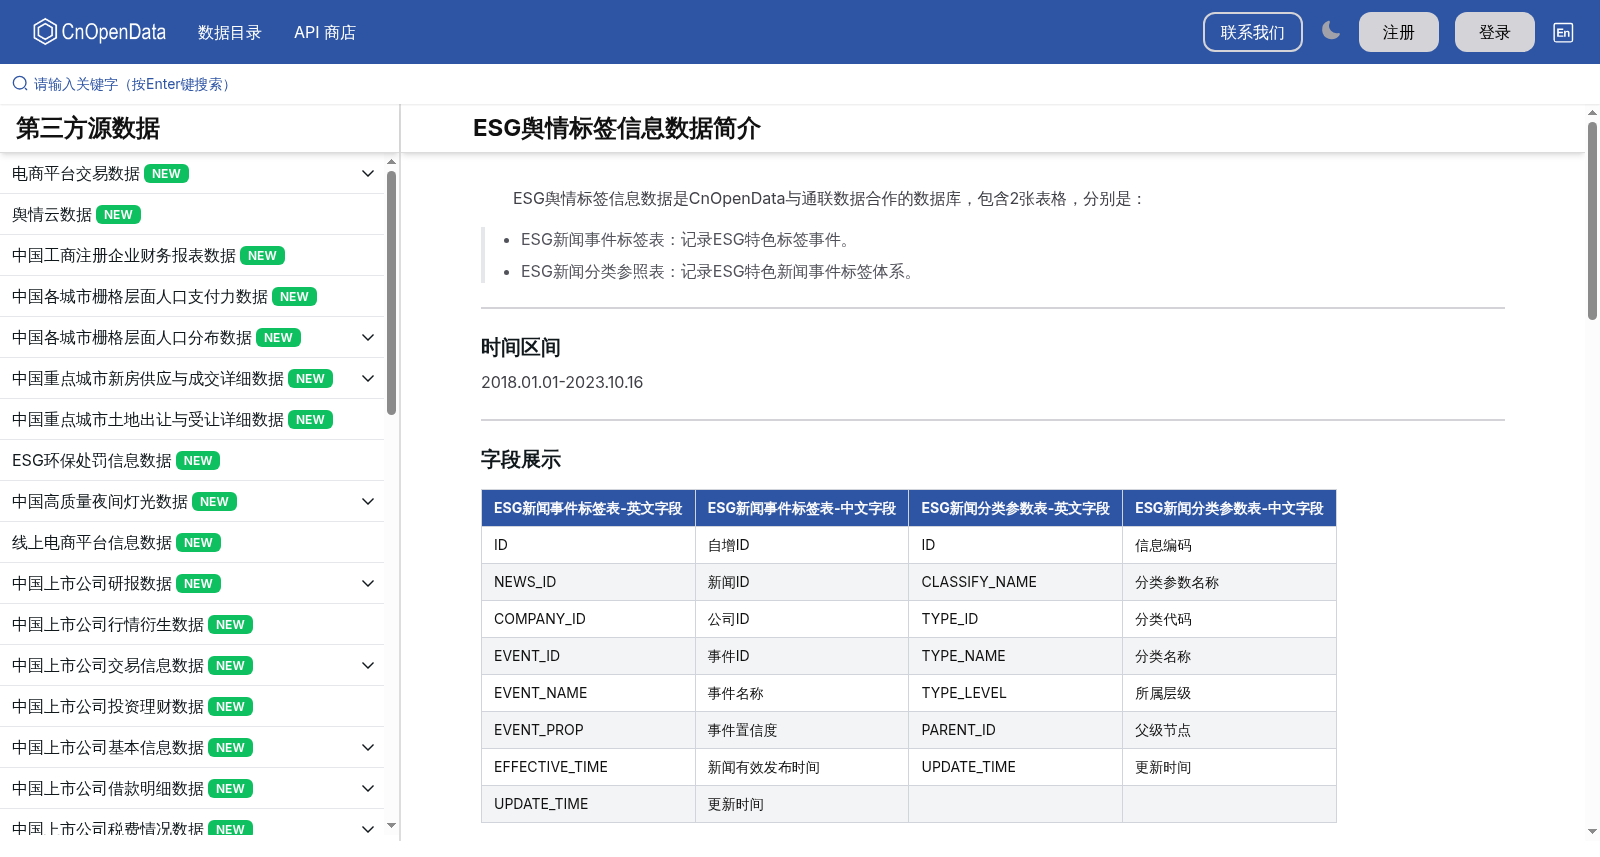Expand 中国上市公司基本信息数据 chevron
1600x857 pixels.
click(x=368, y=748)
